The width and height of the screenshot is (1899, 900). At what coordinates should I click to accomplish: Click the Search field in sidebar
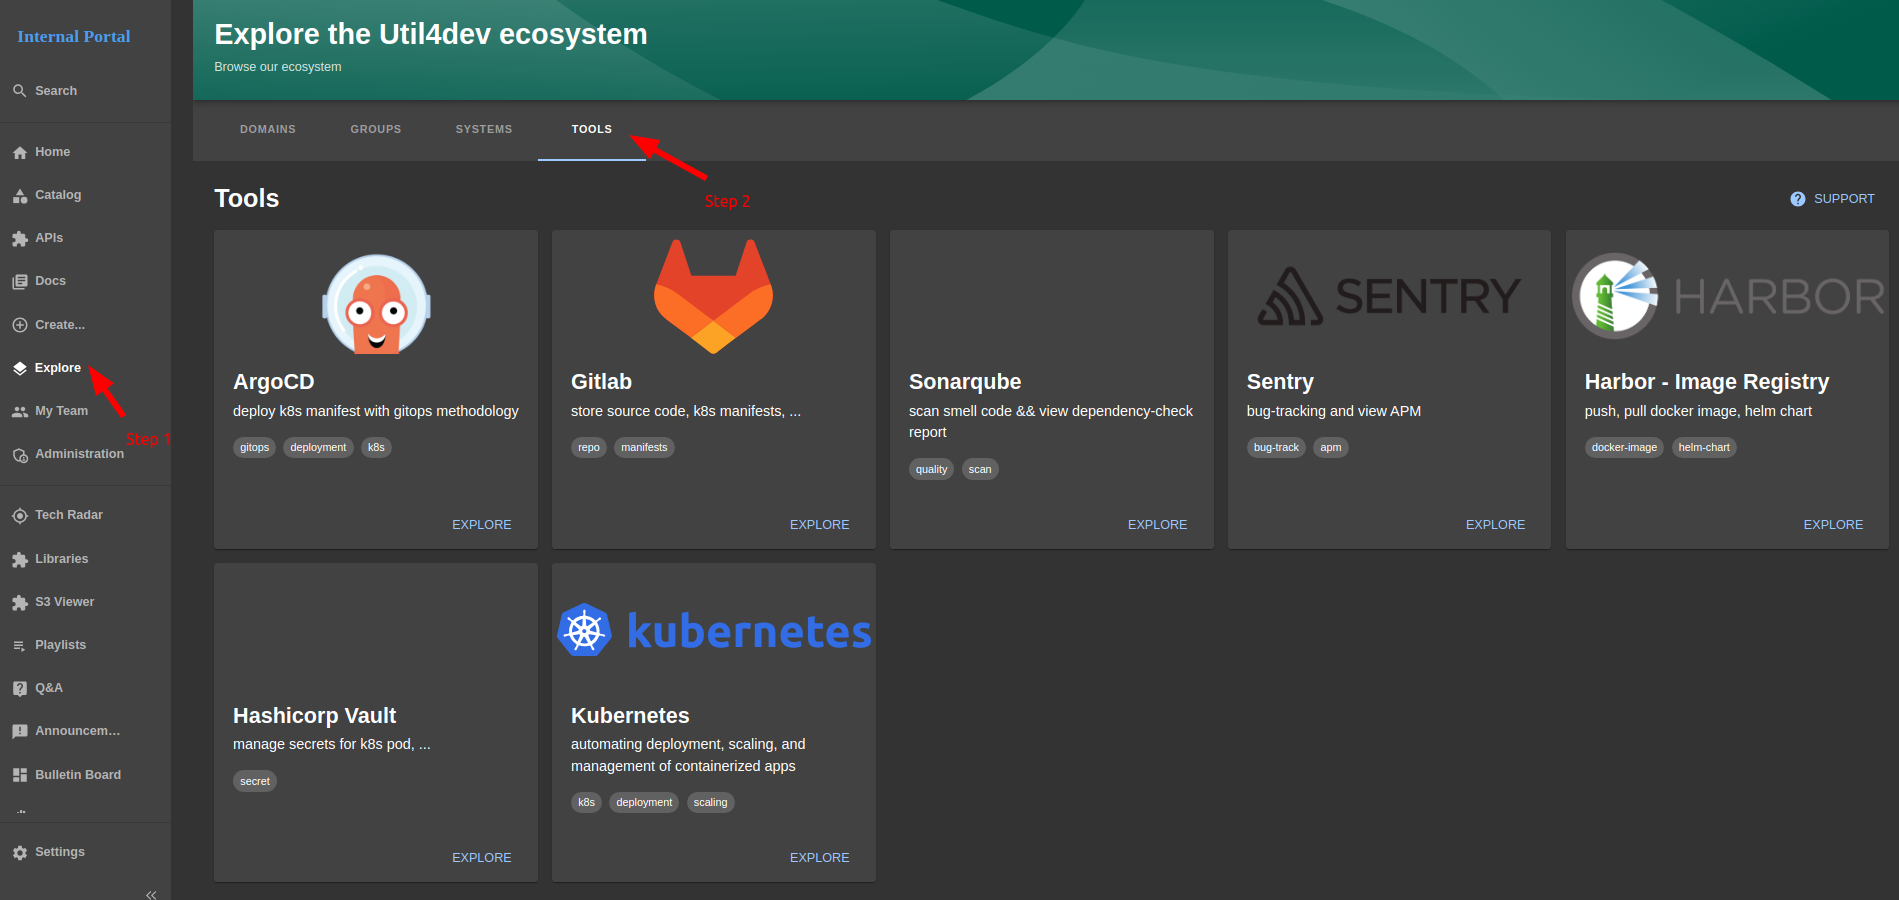[56, 91]
